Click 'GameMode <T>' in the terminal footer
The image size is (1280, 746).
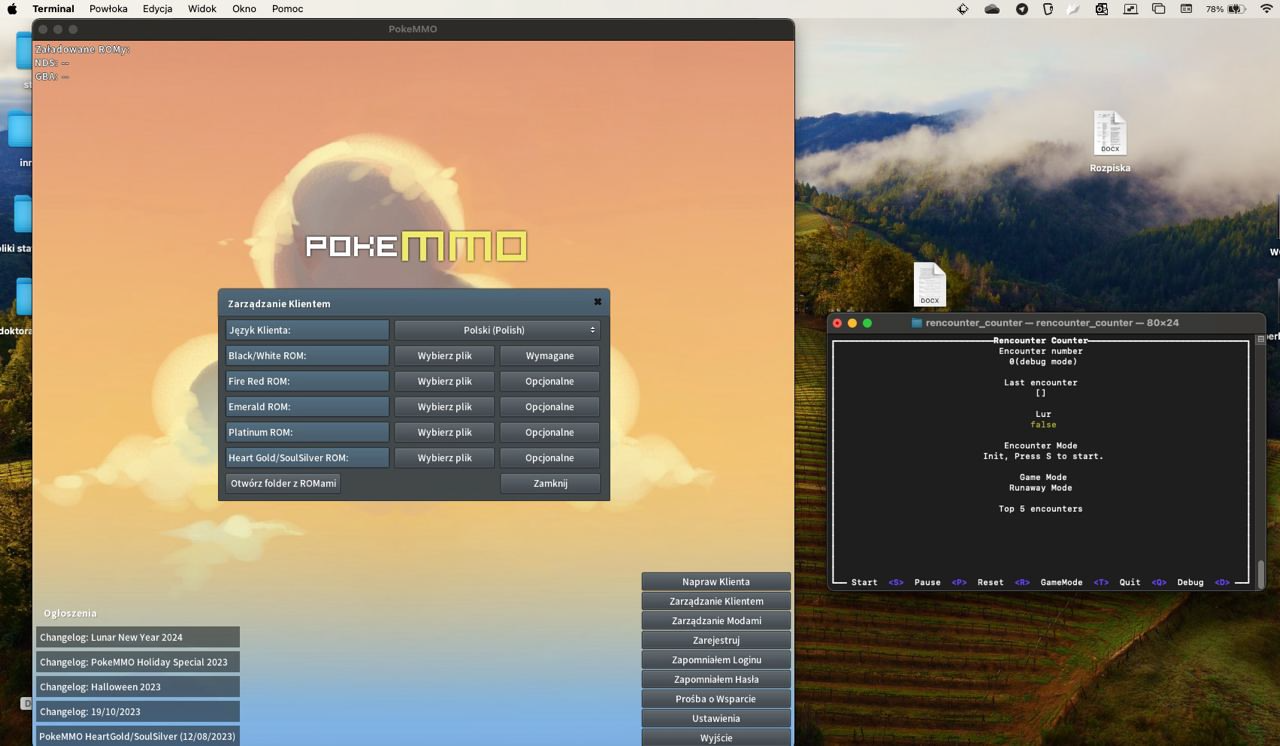[1074, 582]
